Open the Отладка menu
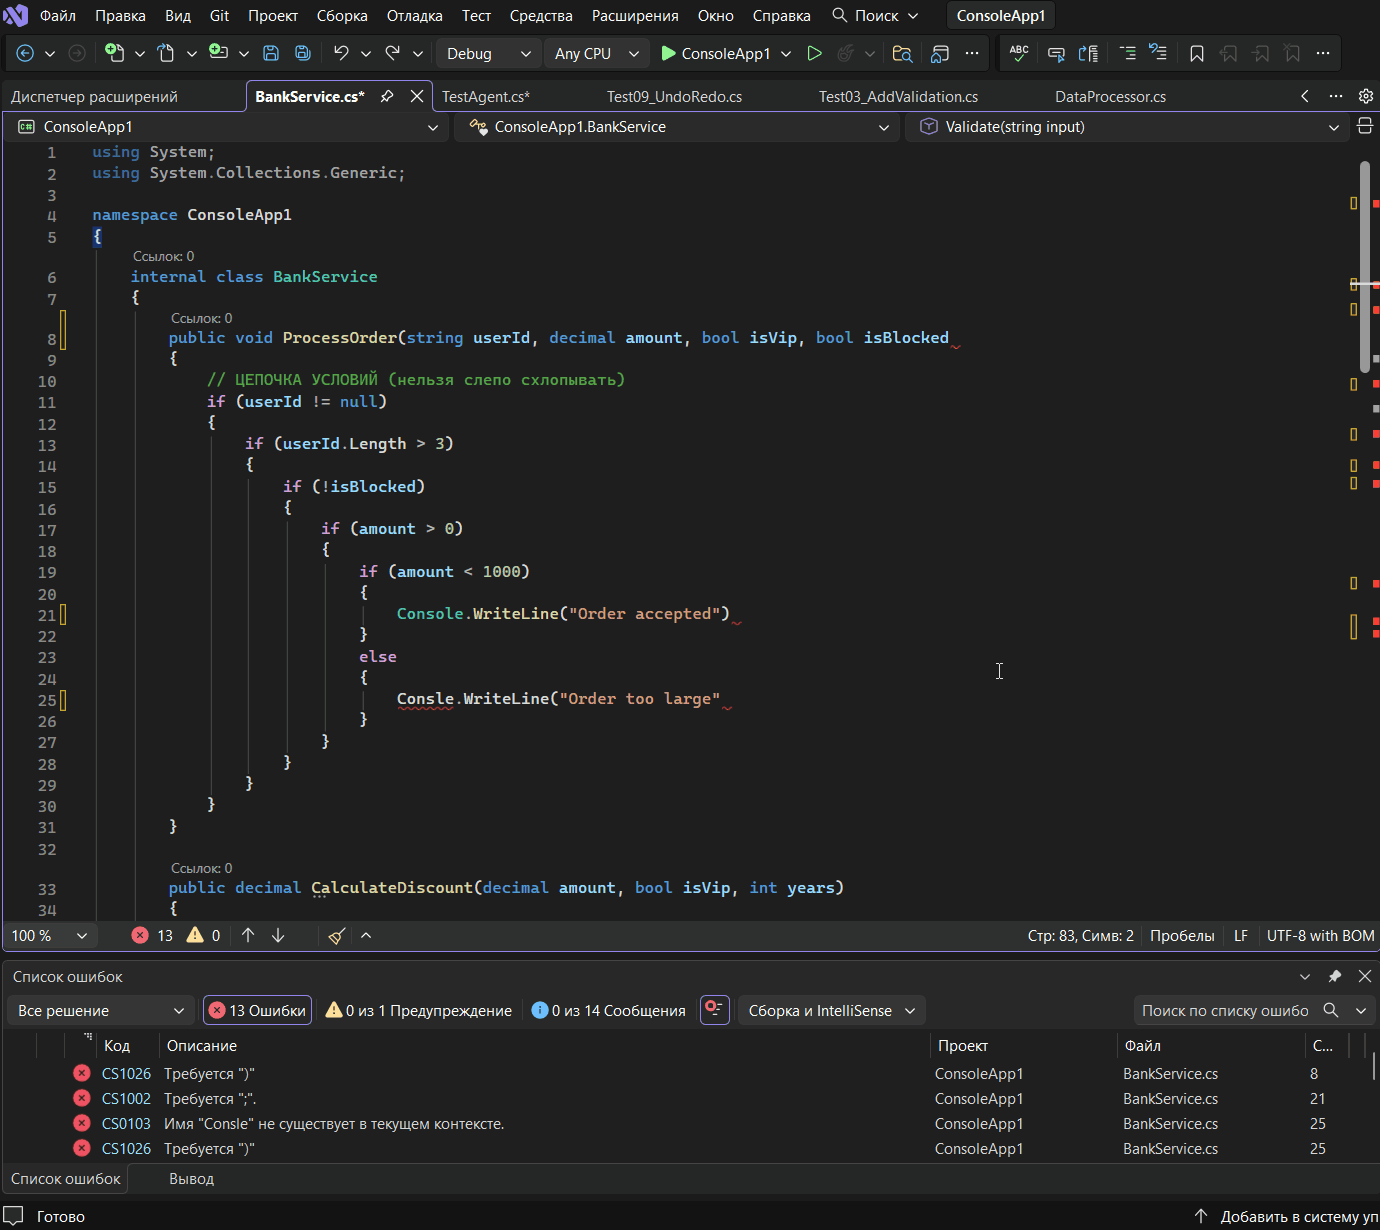Viewport: 1380px width, 1230px height. pos(414,15)
